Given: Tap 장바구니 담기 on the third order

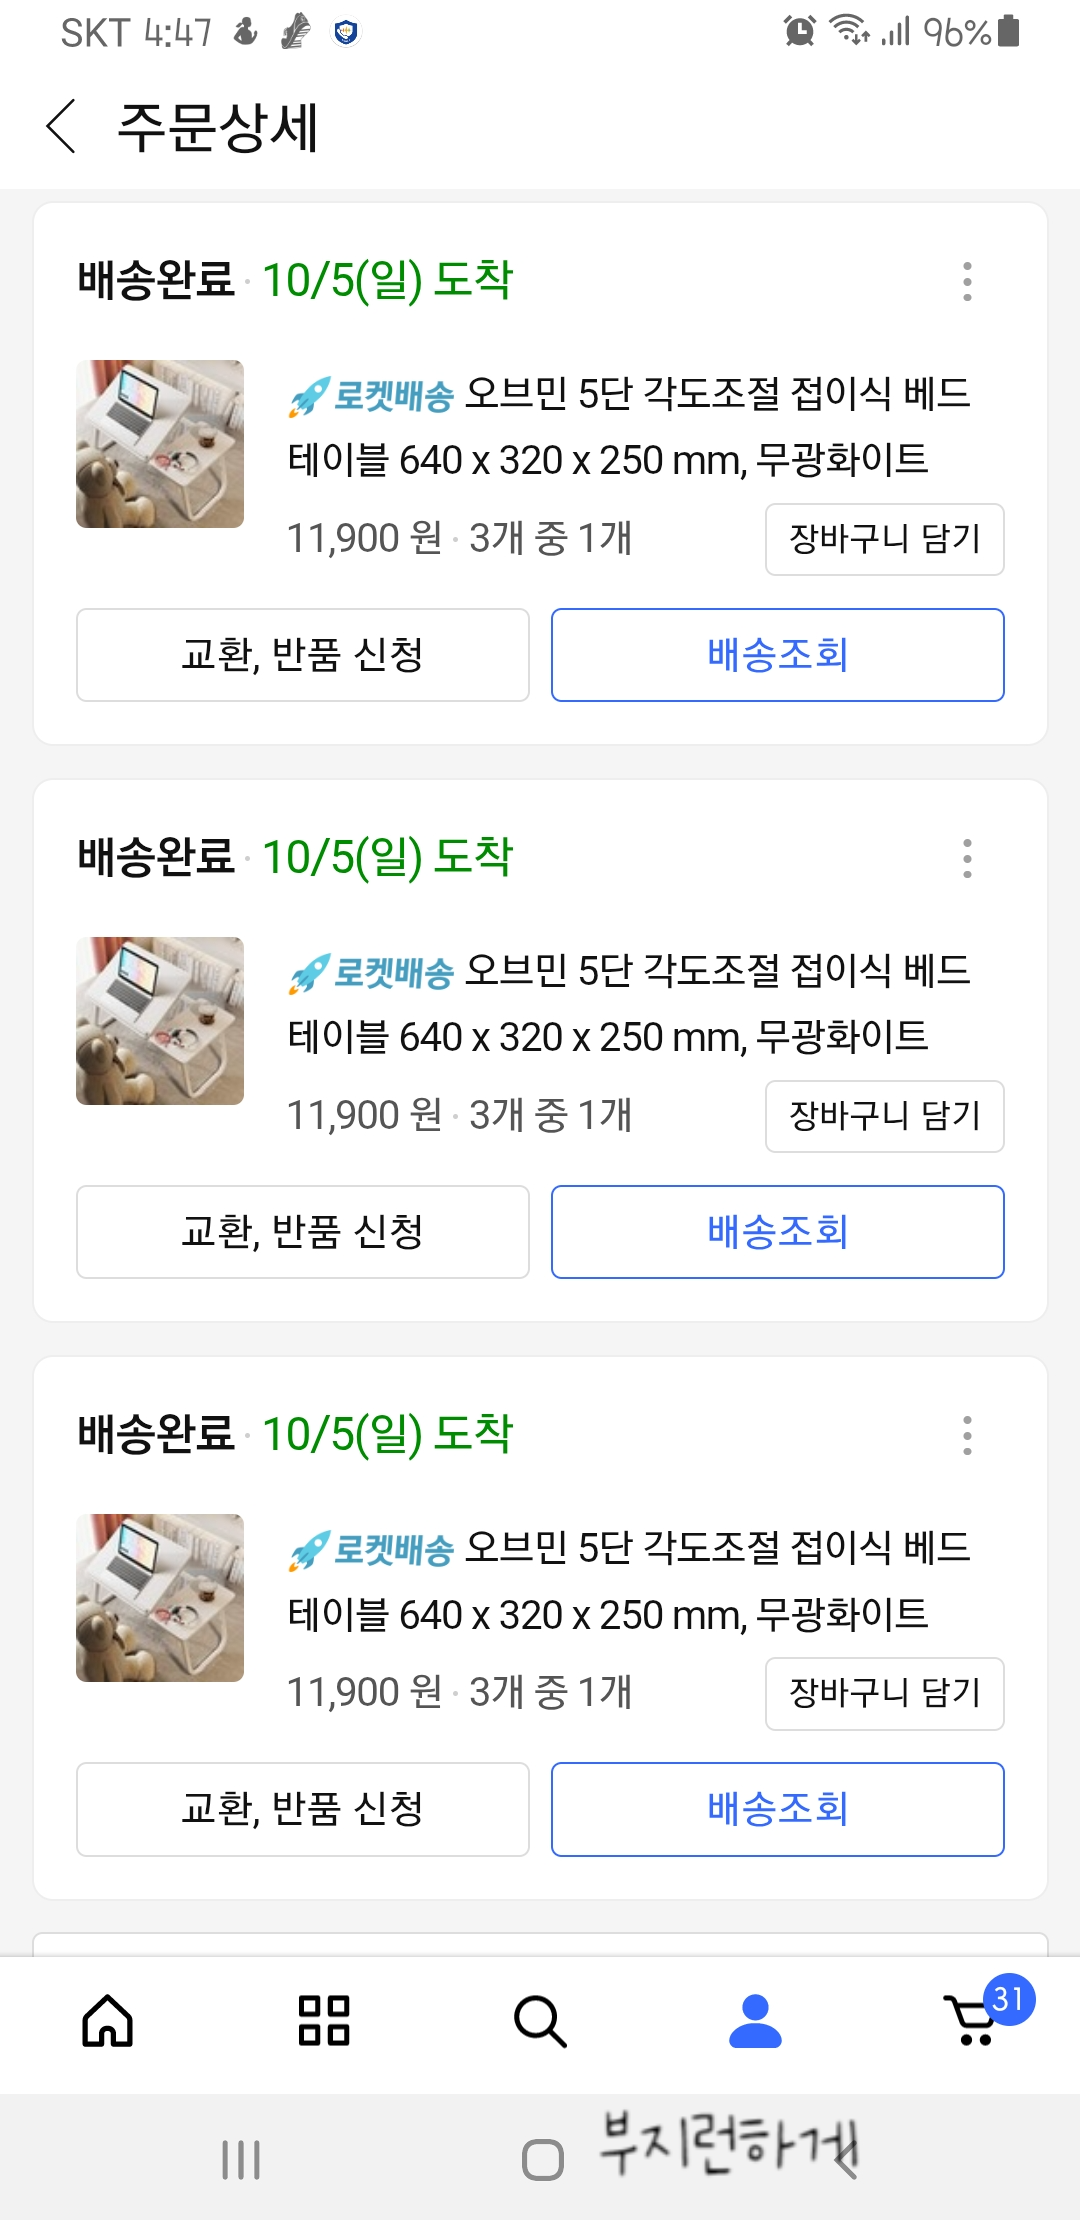Looking at the screenshot, I should (885, 1694).
